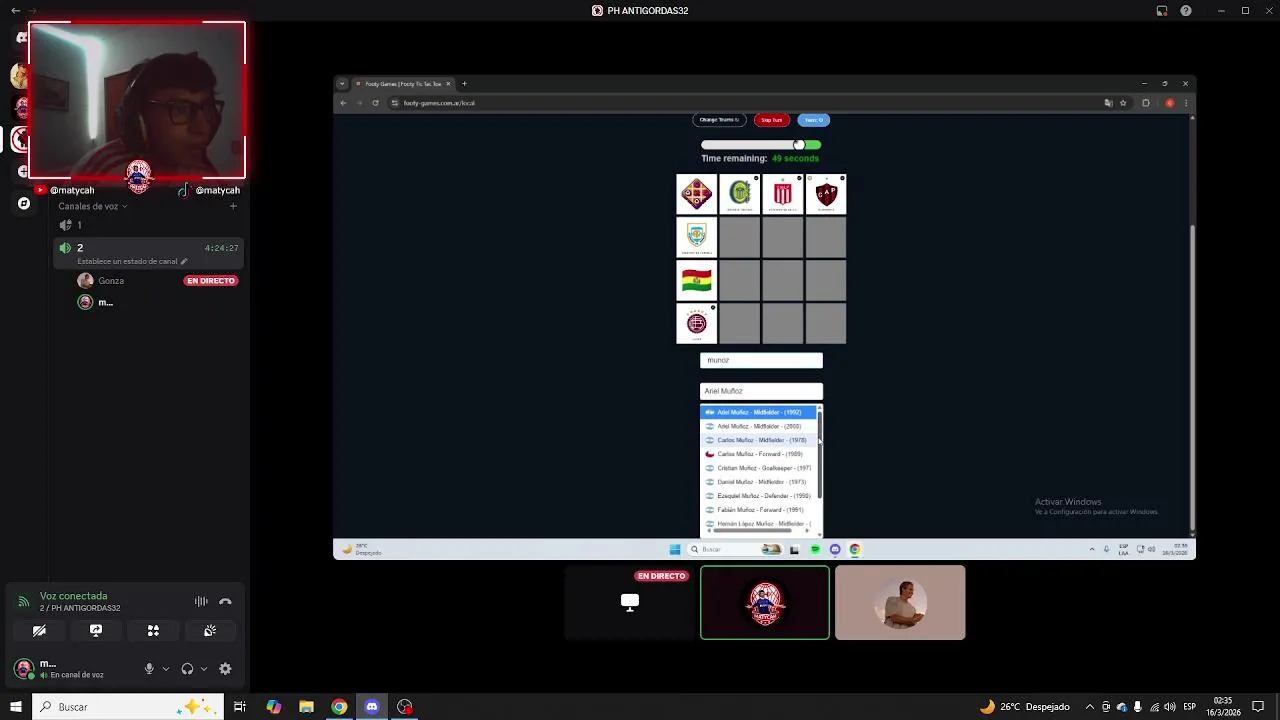1280x720 pixels.
Task: Select Cristian Muñoz Goalkeeper option
Action: [x=758, y=468]
